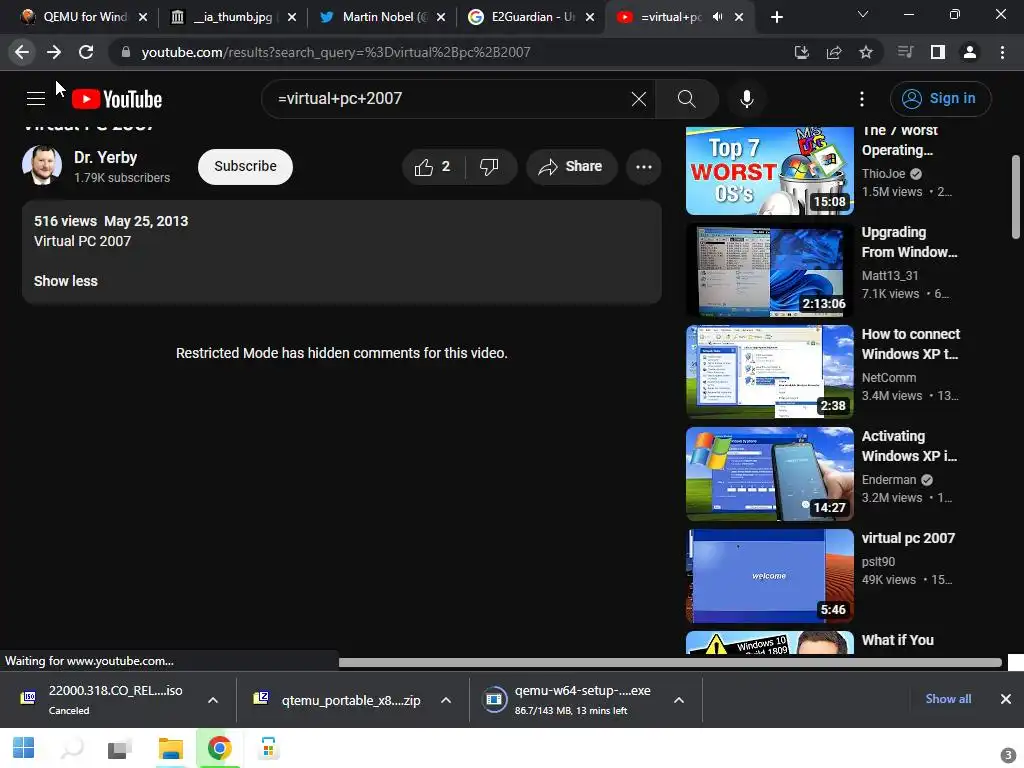Open YouTube settings three-dot menu
Viewport: 1024px width, 768px height.
862,99
